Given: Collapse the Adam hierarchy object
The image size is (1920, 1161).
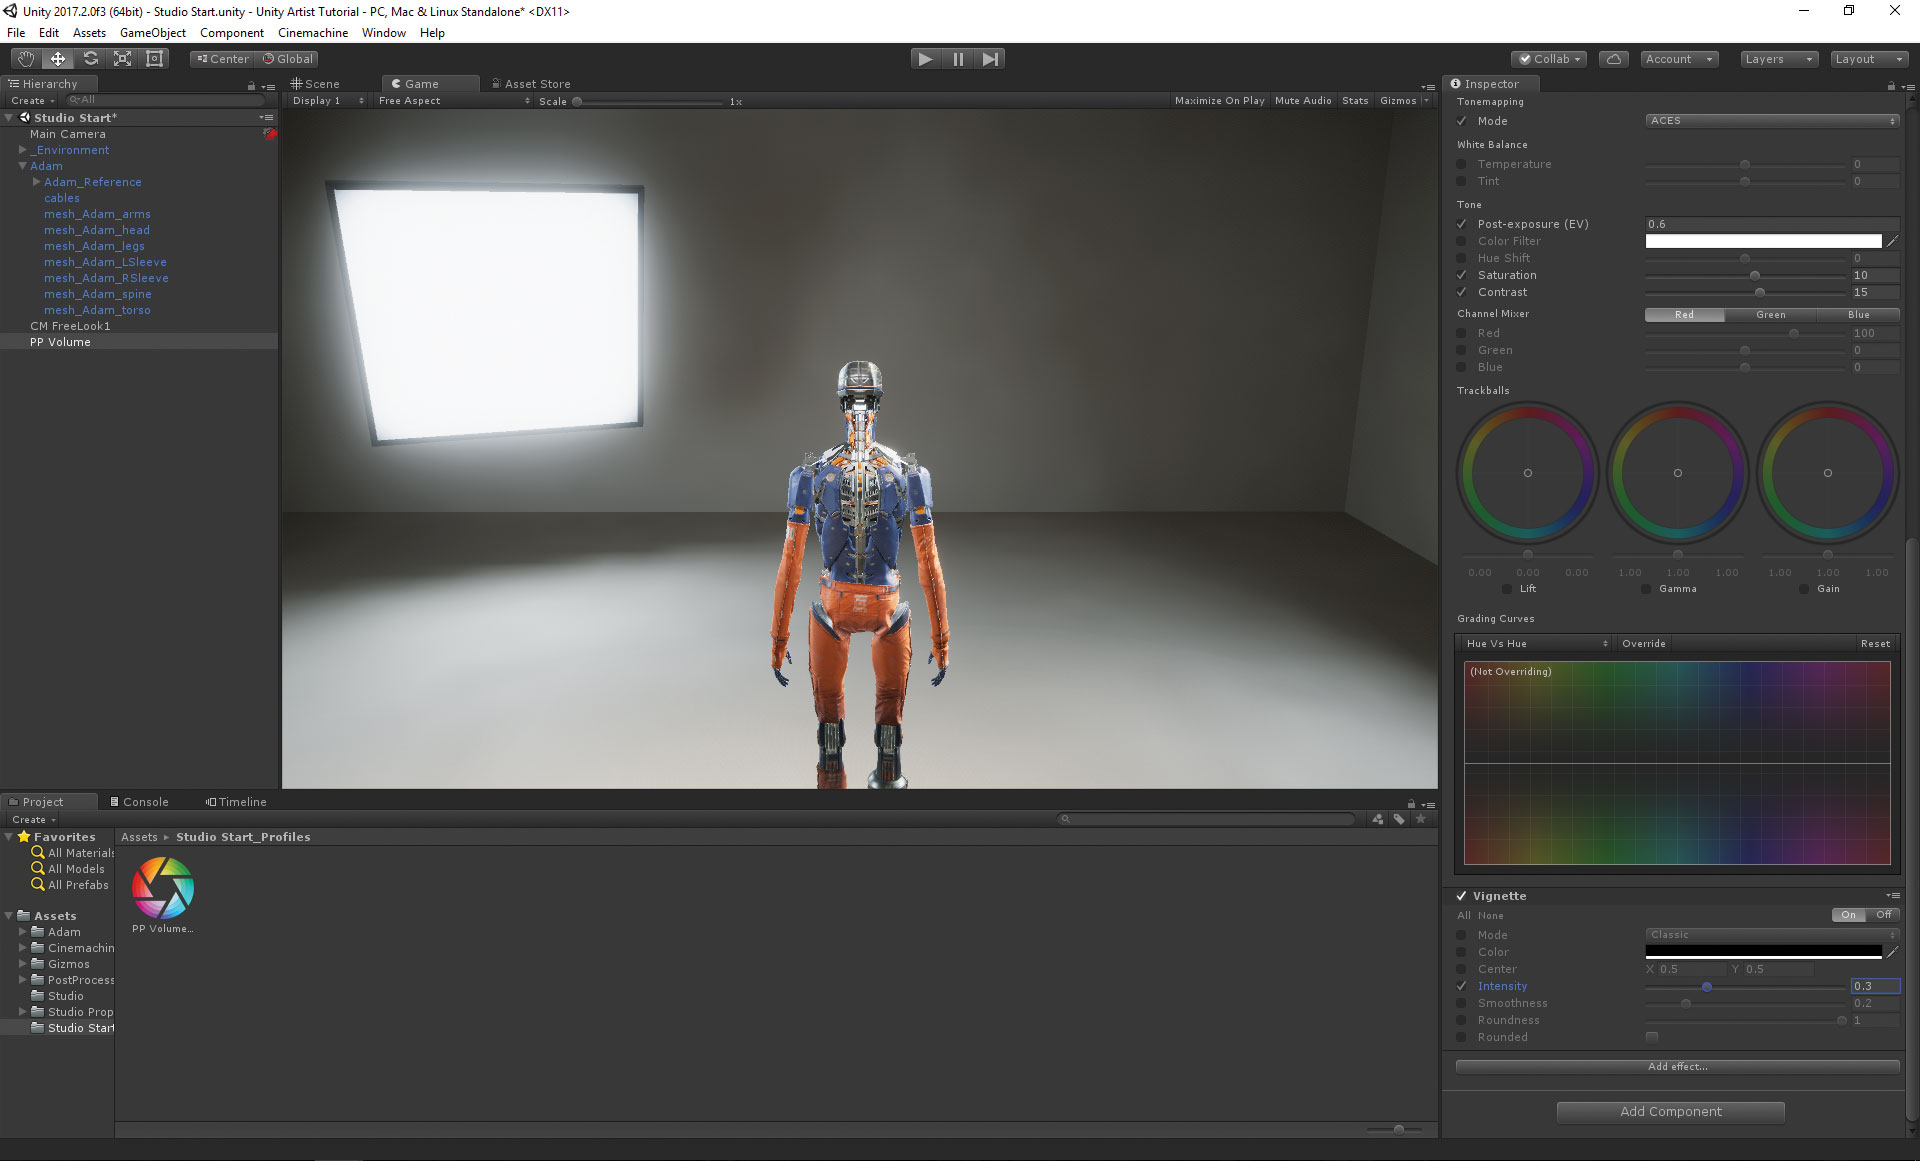Looking at the screenshot, I should coord(22,166).
